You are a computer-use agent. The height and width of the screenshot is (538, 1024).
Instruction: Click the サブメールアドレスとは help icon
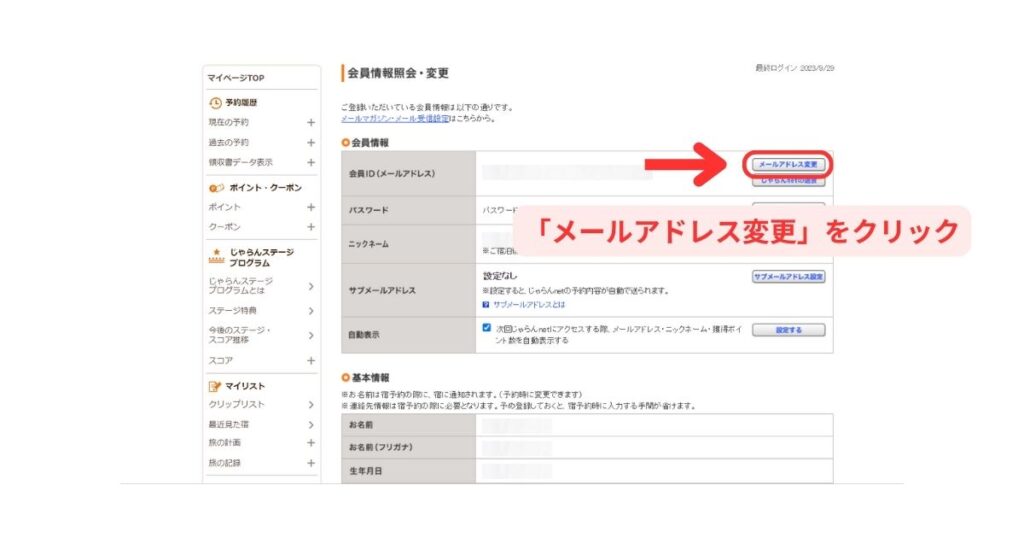pyautogui.click(x=486, y=305)
